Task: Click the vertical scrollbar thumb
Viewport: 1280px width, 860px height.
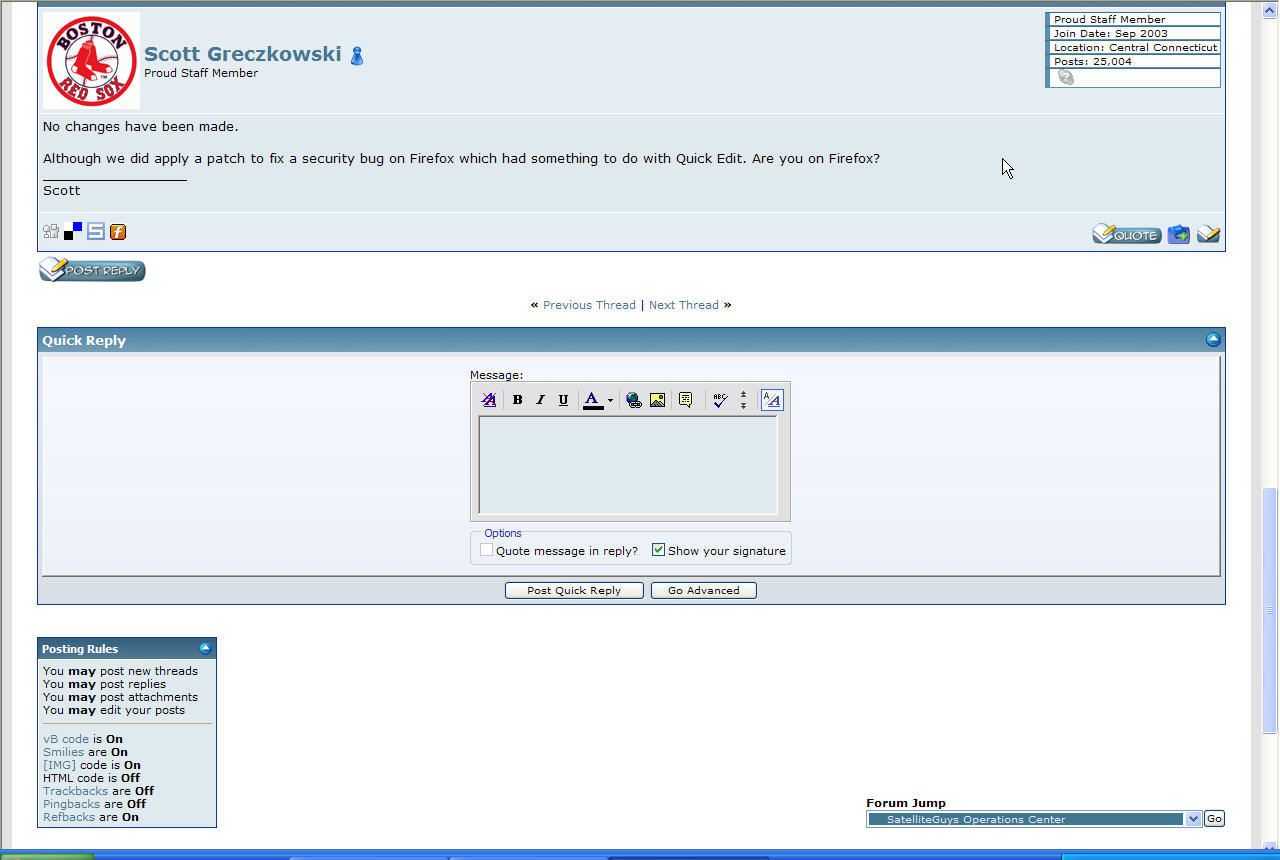Action: (1270, 610)
